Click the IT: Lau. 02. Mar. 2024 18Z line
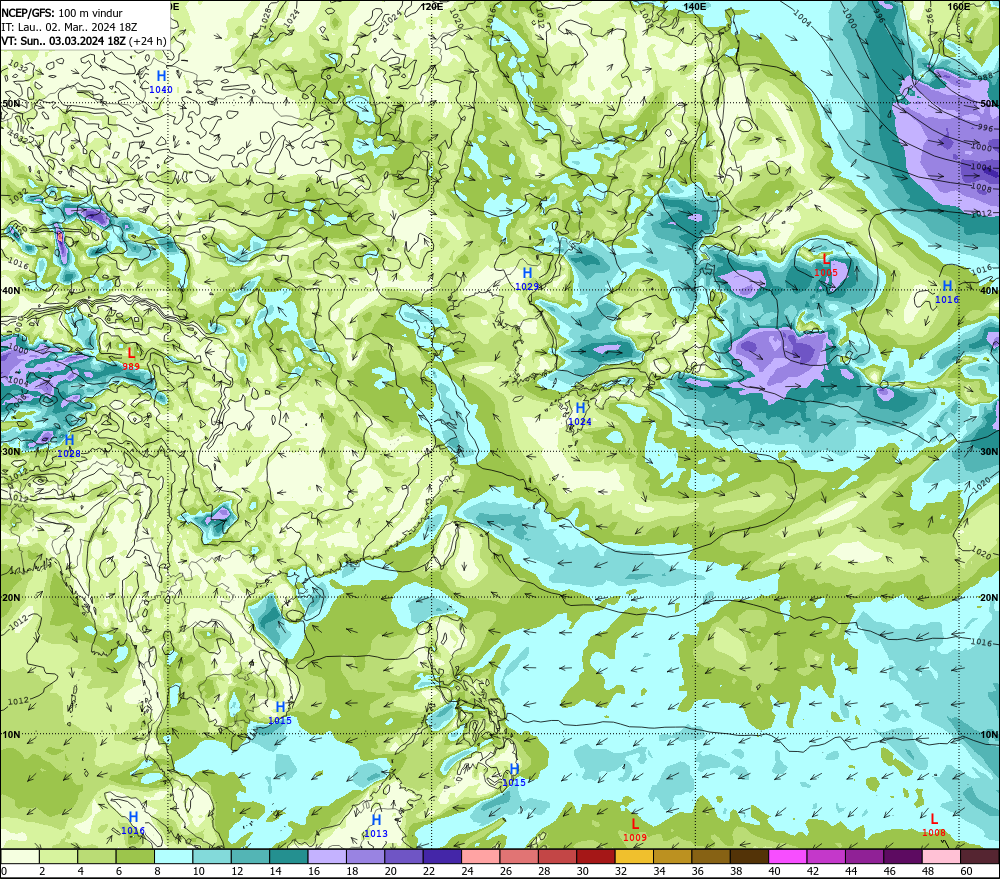 [x=69, y=27]
